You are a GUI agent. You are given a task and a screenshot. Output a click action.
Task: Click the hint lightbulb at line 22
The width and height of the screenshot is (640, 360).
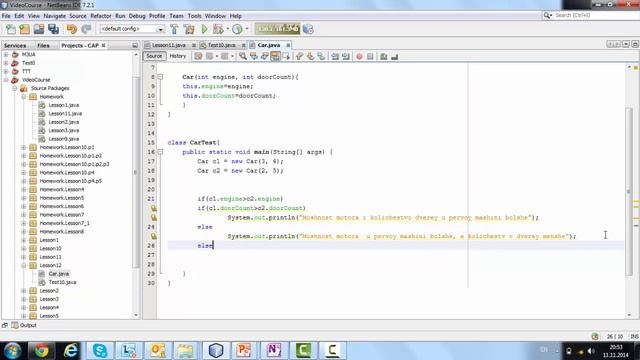point(153,208)
